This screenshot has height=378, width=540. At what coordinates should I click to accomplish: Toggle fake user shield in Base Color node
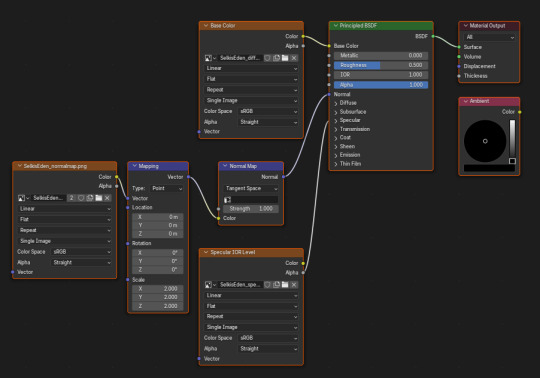click(267, 58)
